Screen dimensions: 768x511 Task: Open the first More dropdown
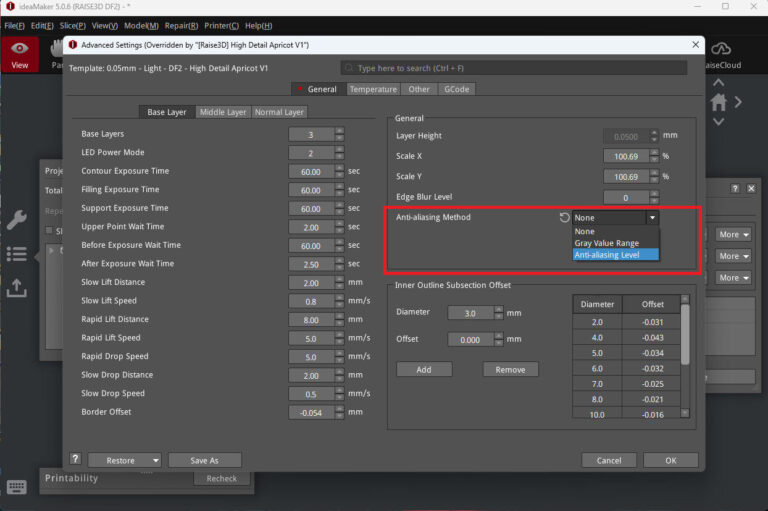(733, 235)
